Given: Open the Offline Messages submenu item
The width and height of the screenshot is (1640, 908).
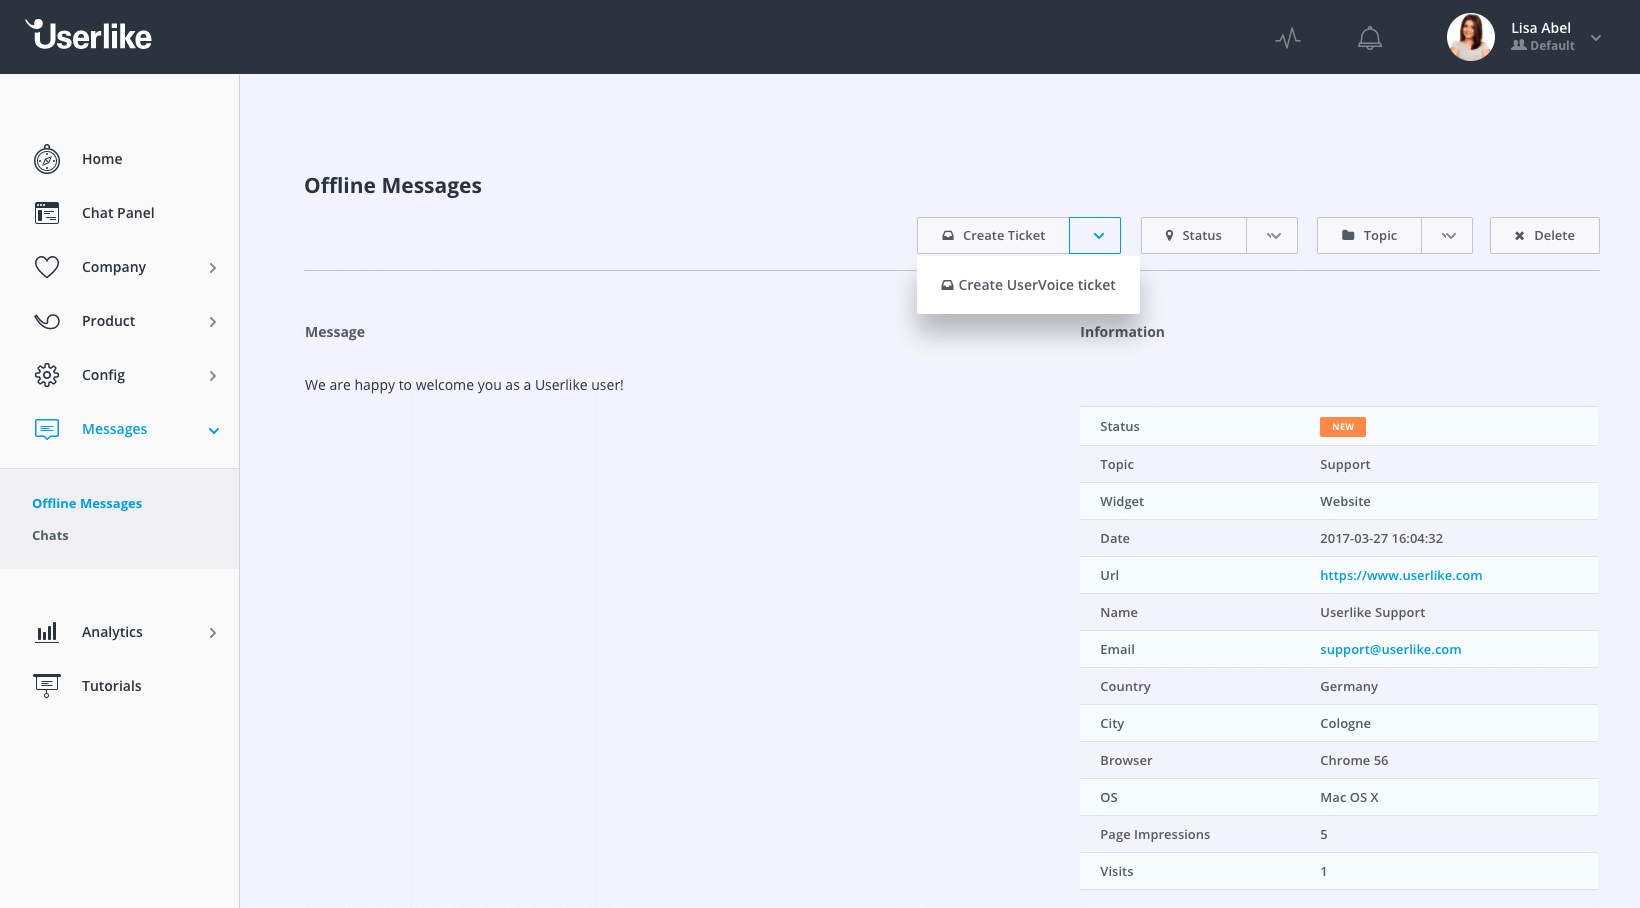Looking at the screenshot, I should pyautogui.click(x=87, y=503).
